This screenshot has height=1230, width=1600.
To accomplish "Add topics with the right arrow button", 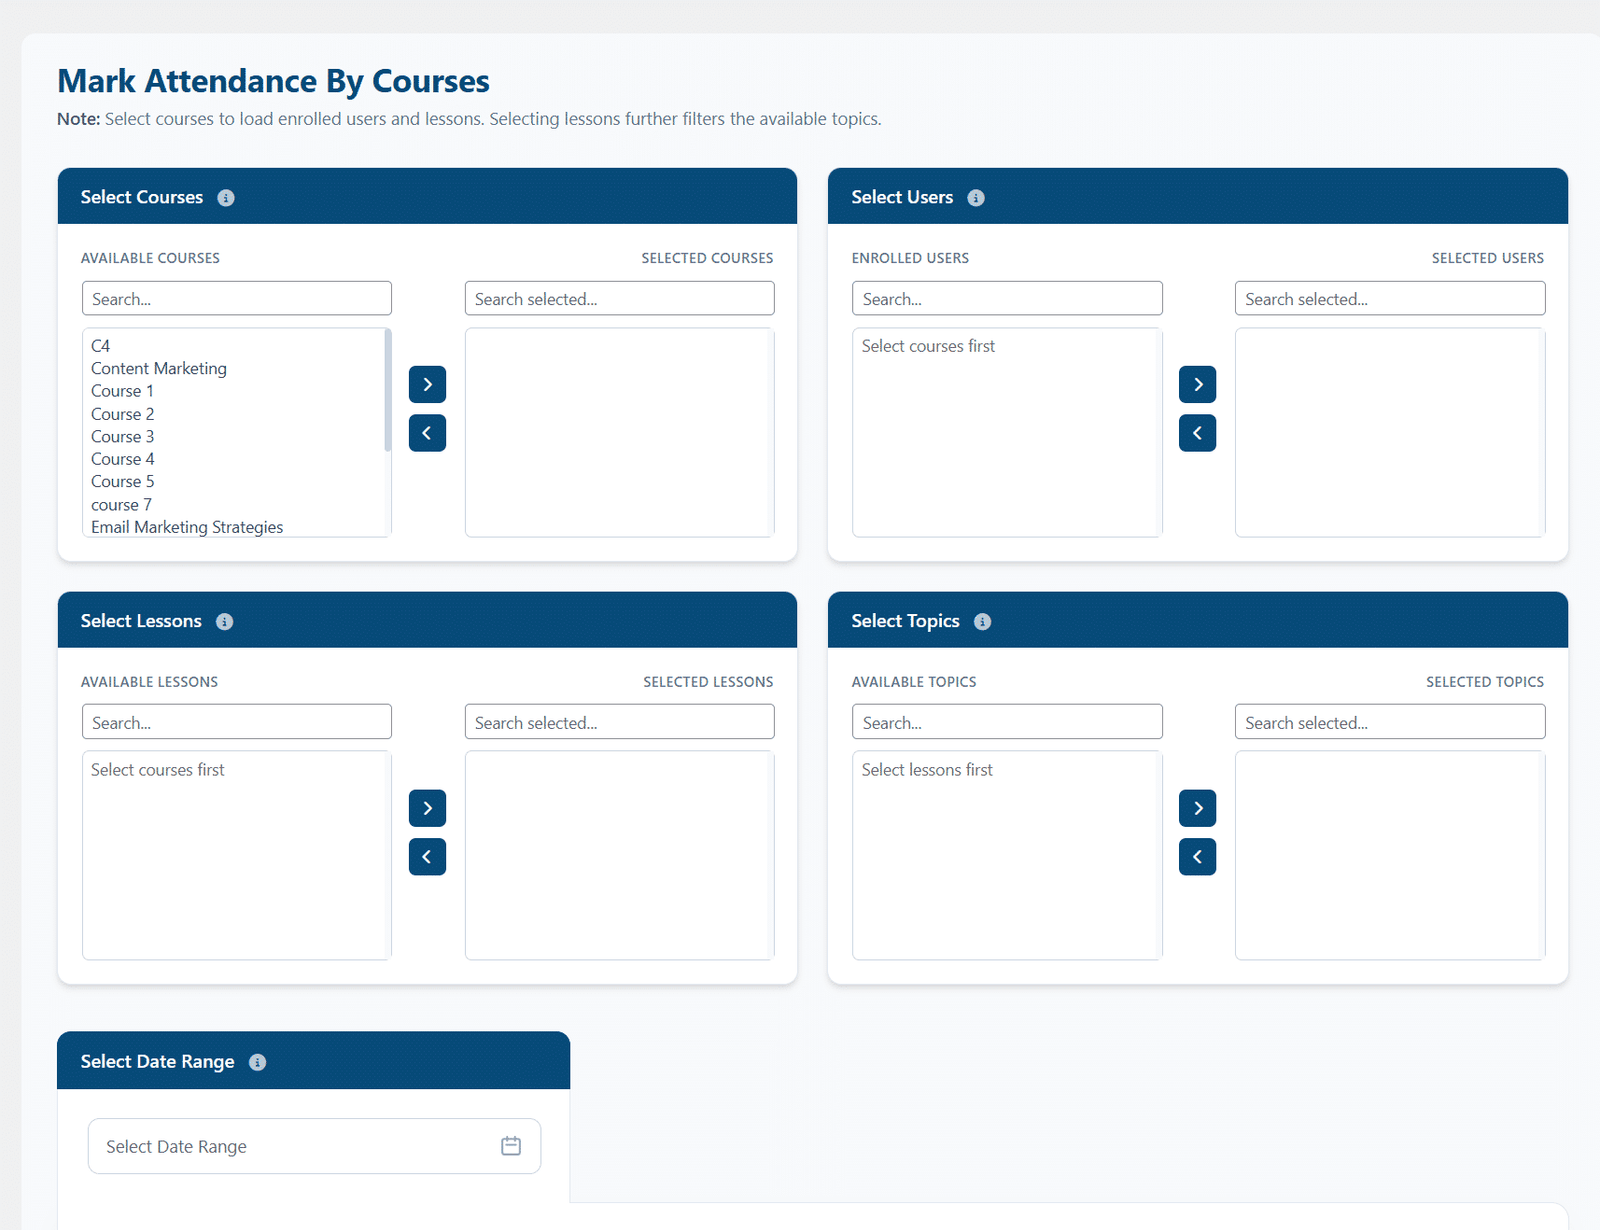I will tap(1198, 808).
